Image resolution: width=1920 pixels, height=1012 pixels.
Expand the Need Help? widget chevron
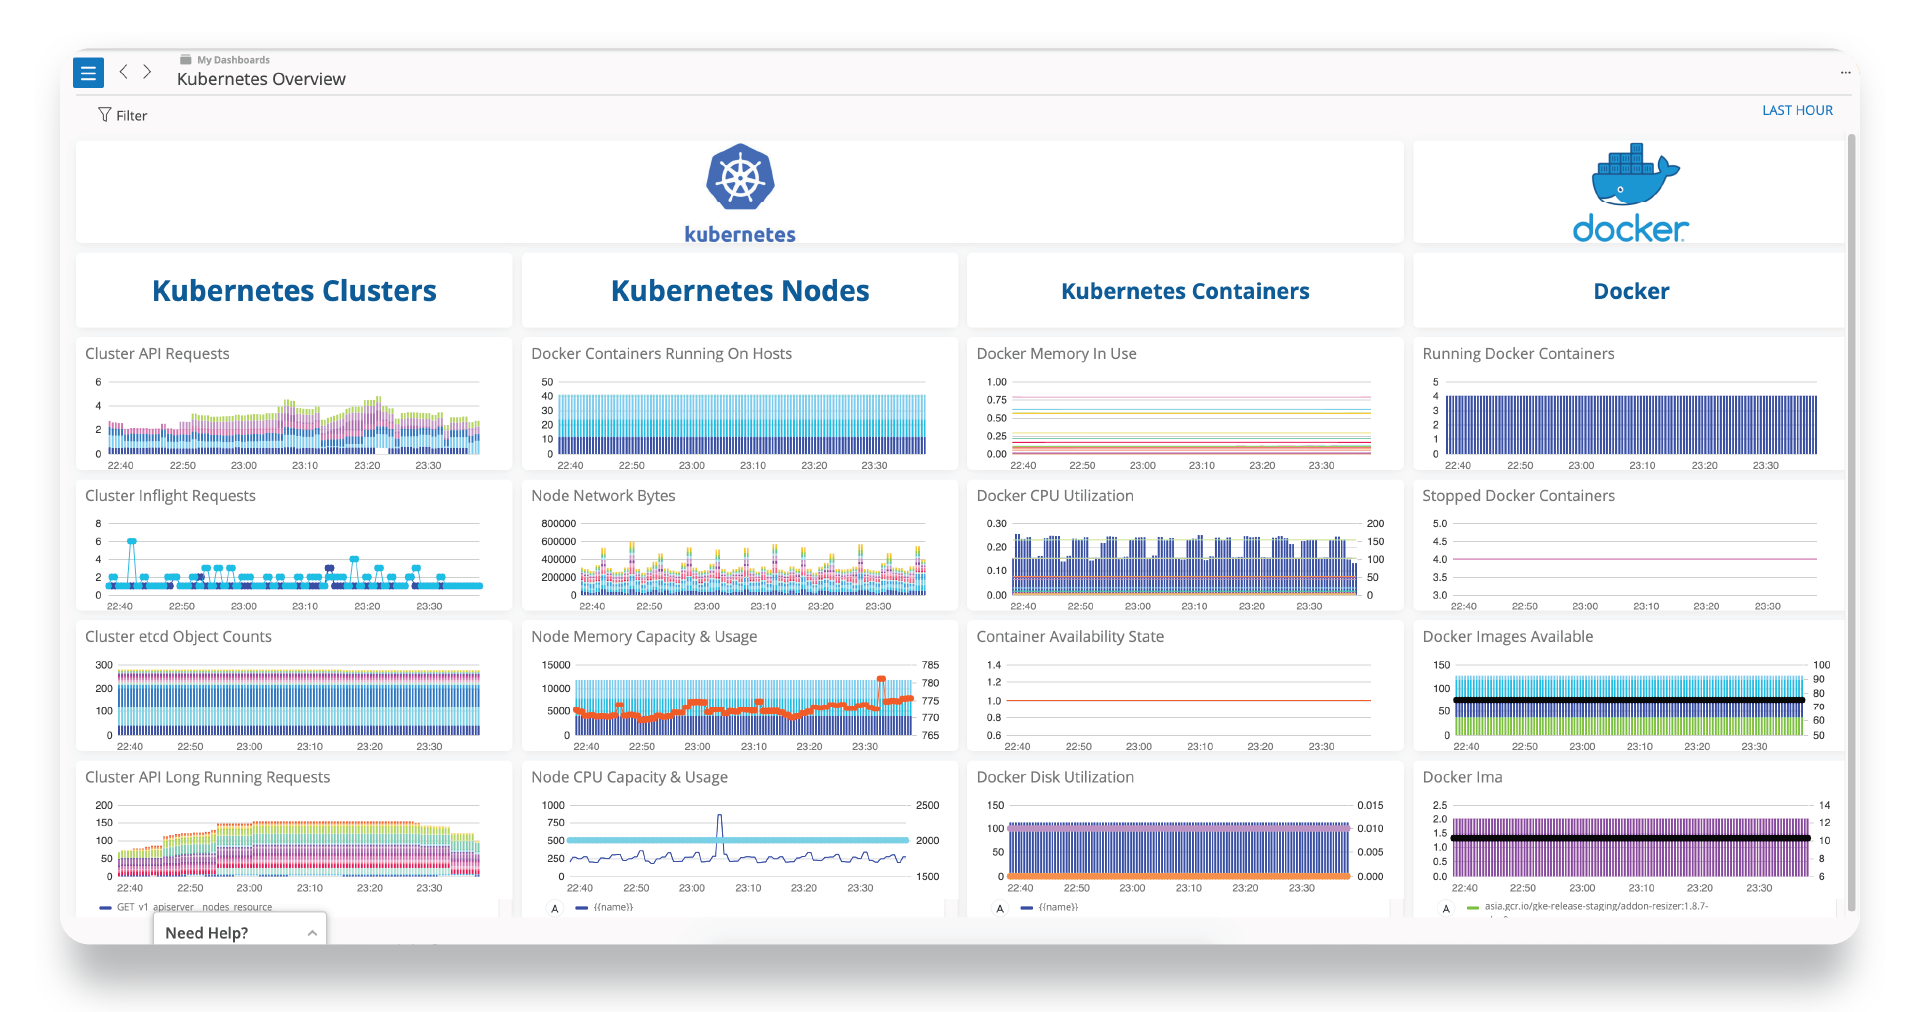tap(312, 933)
